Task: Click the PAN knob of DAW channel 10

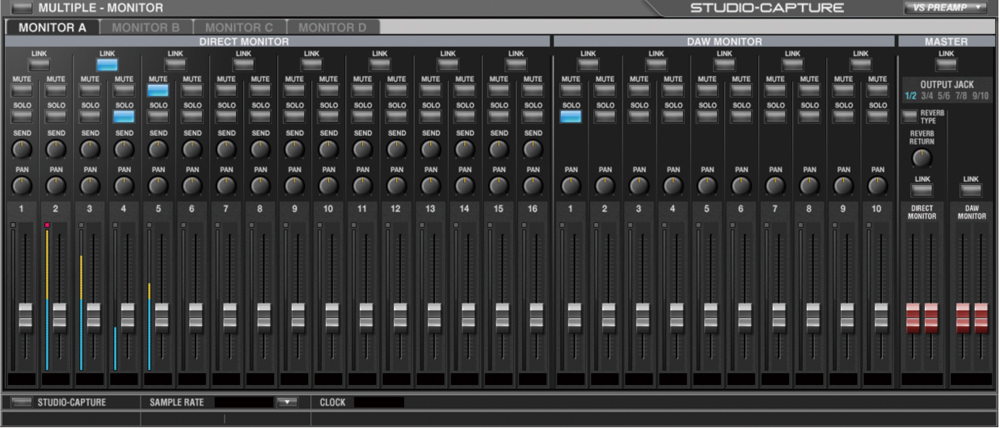Action: [878, 186]
